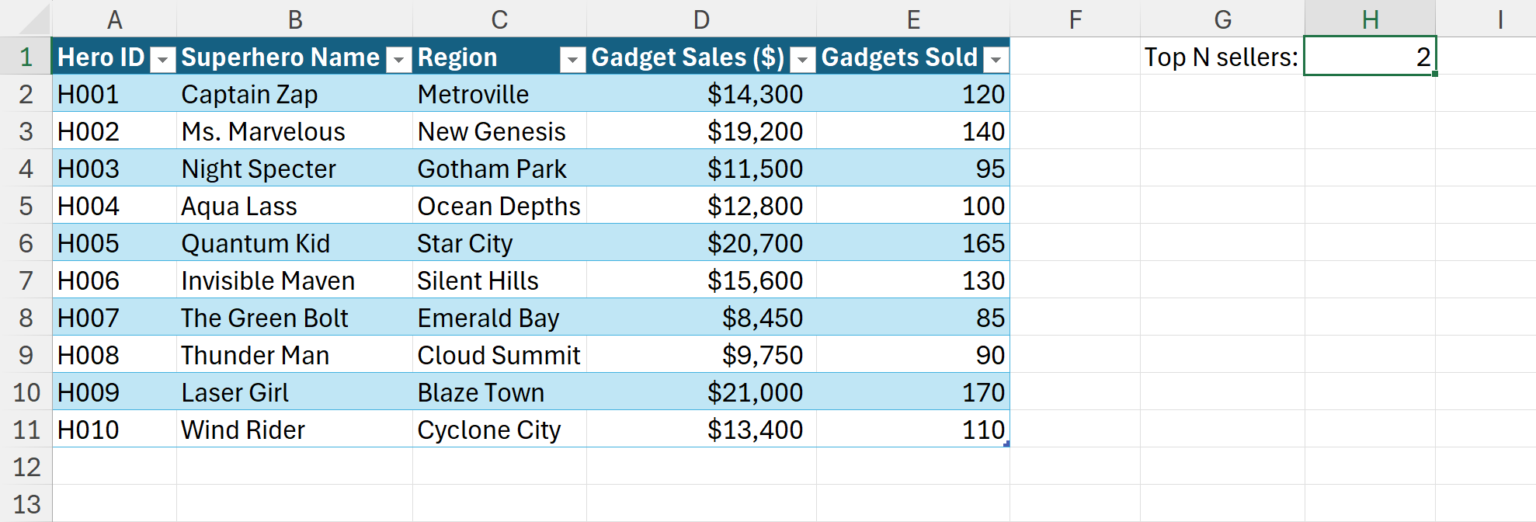Select the Captain Zap cell
This screenshot has width=1536, height=522.
(x=293, y=95)
